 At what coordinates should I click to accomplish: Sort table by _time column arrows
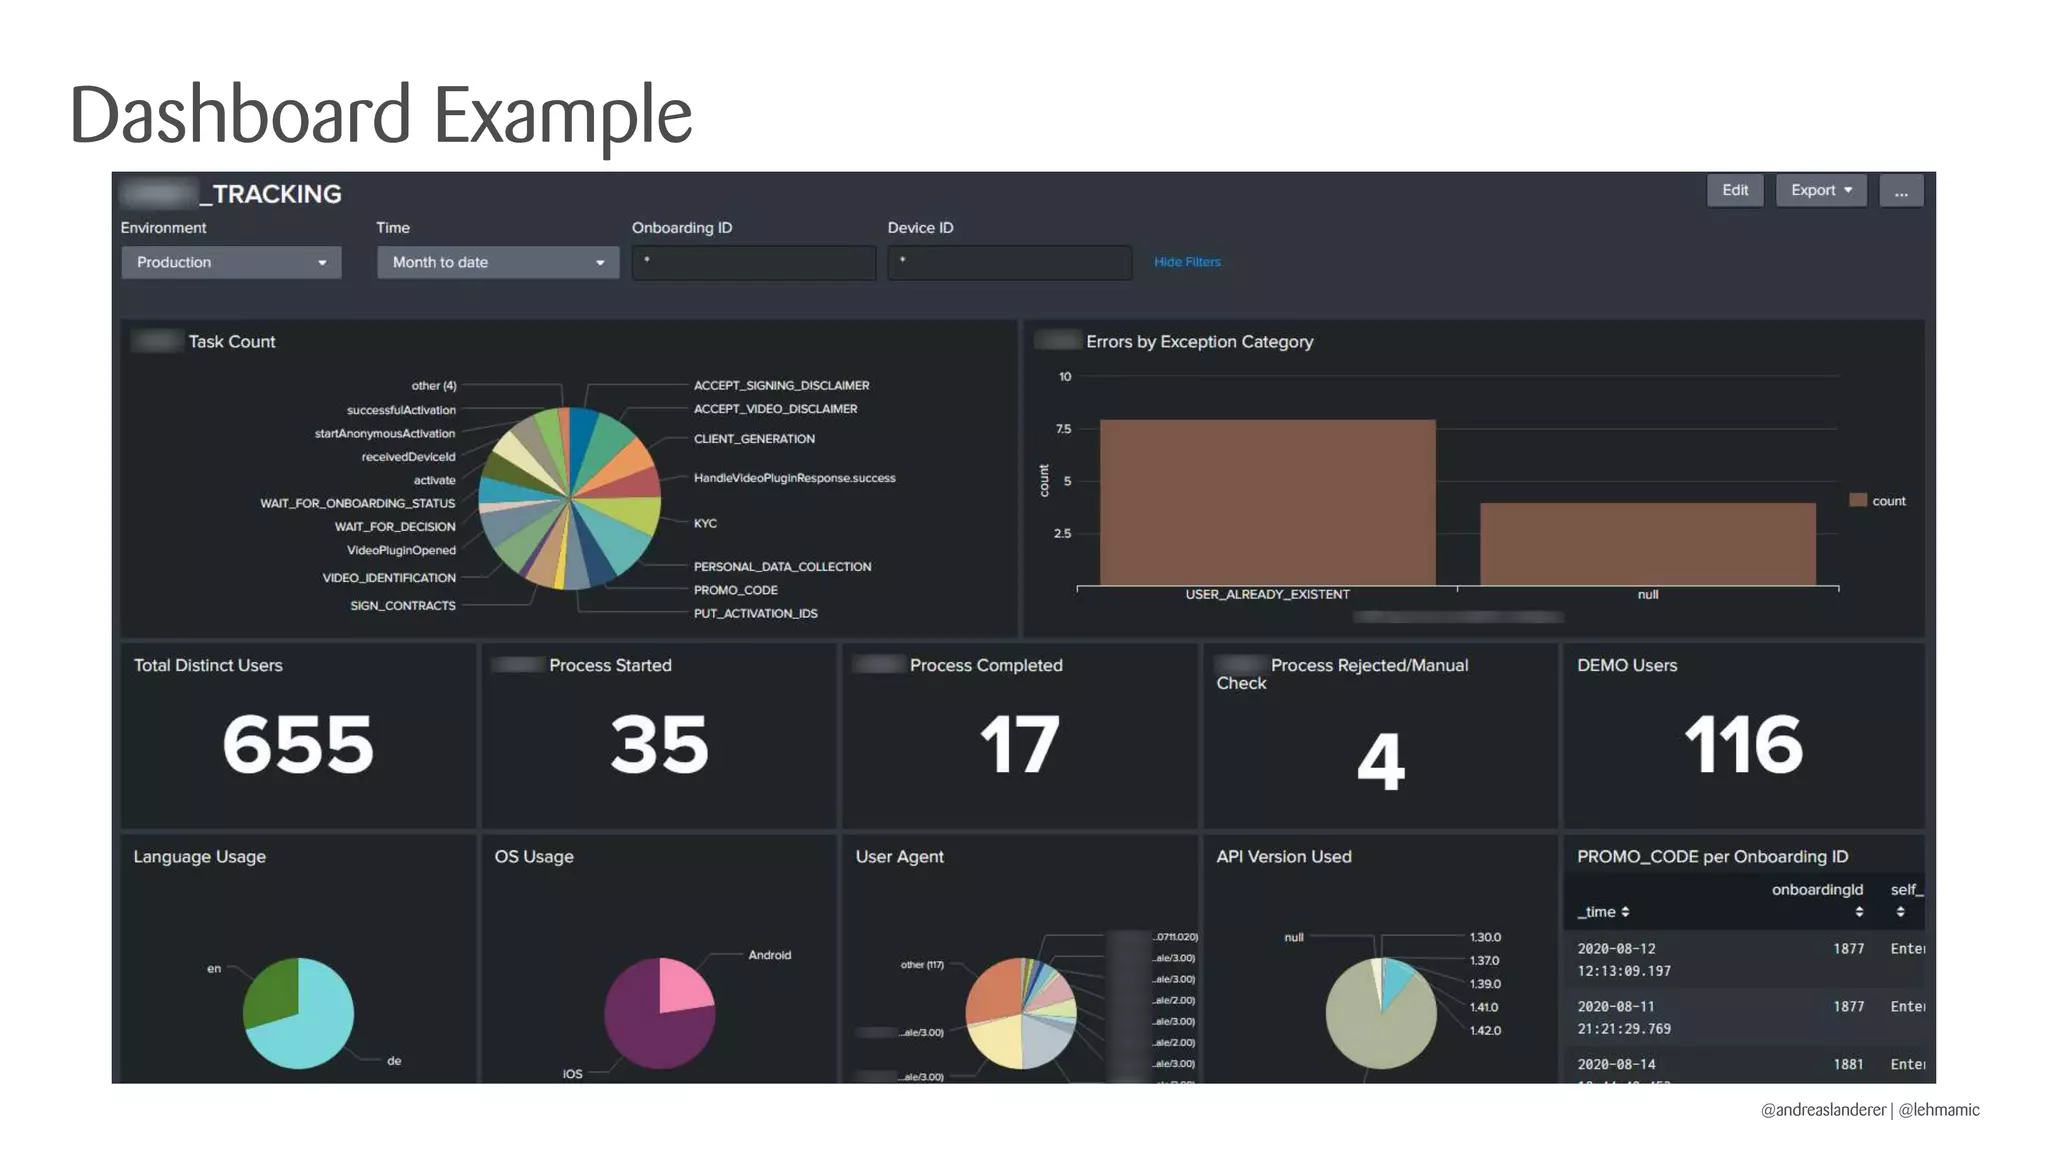[x=1625, y=912]
